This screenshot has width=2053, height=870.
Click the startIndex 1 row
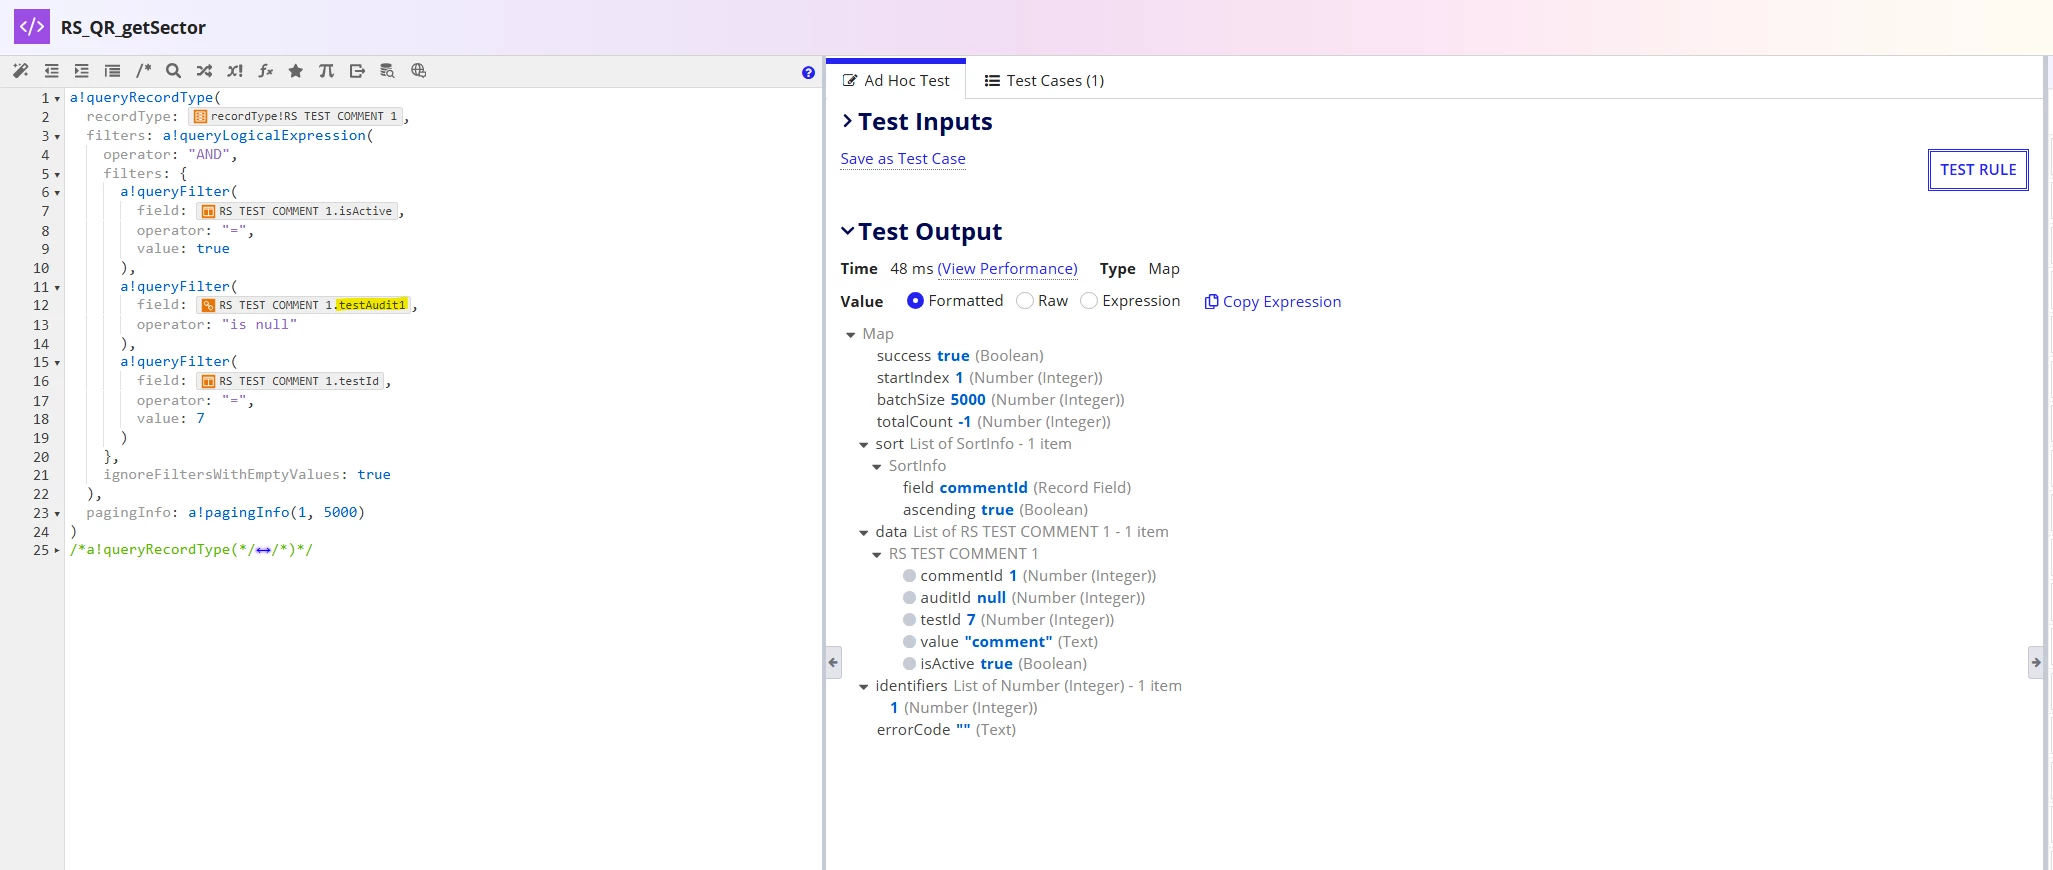pos(989,377)
